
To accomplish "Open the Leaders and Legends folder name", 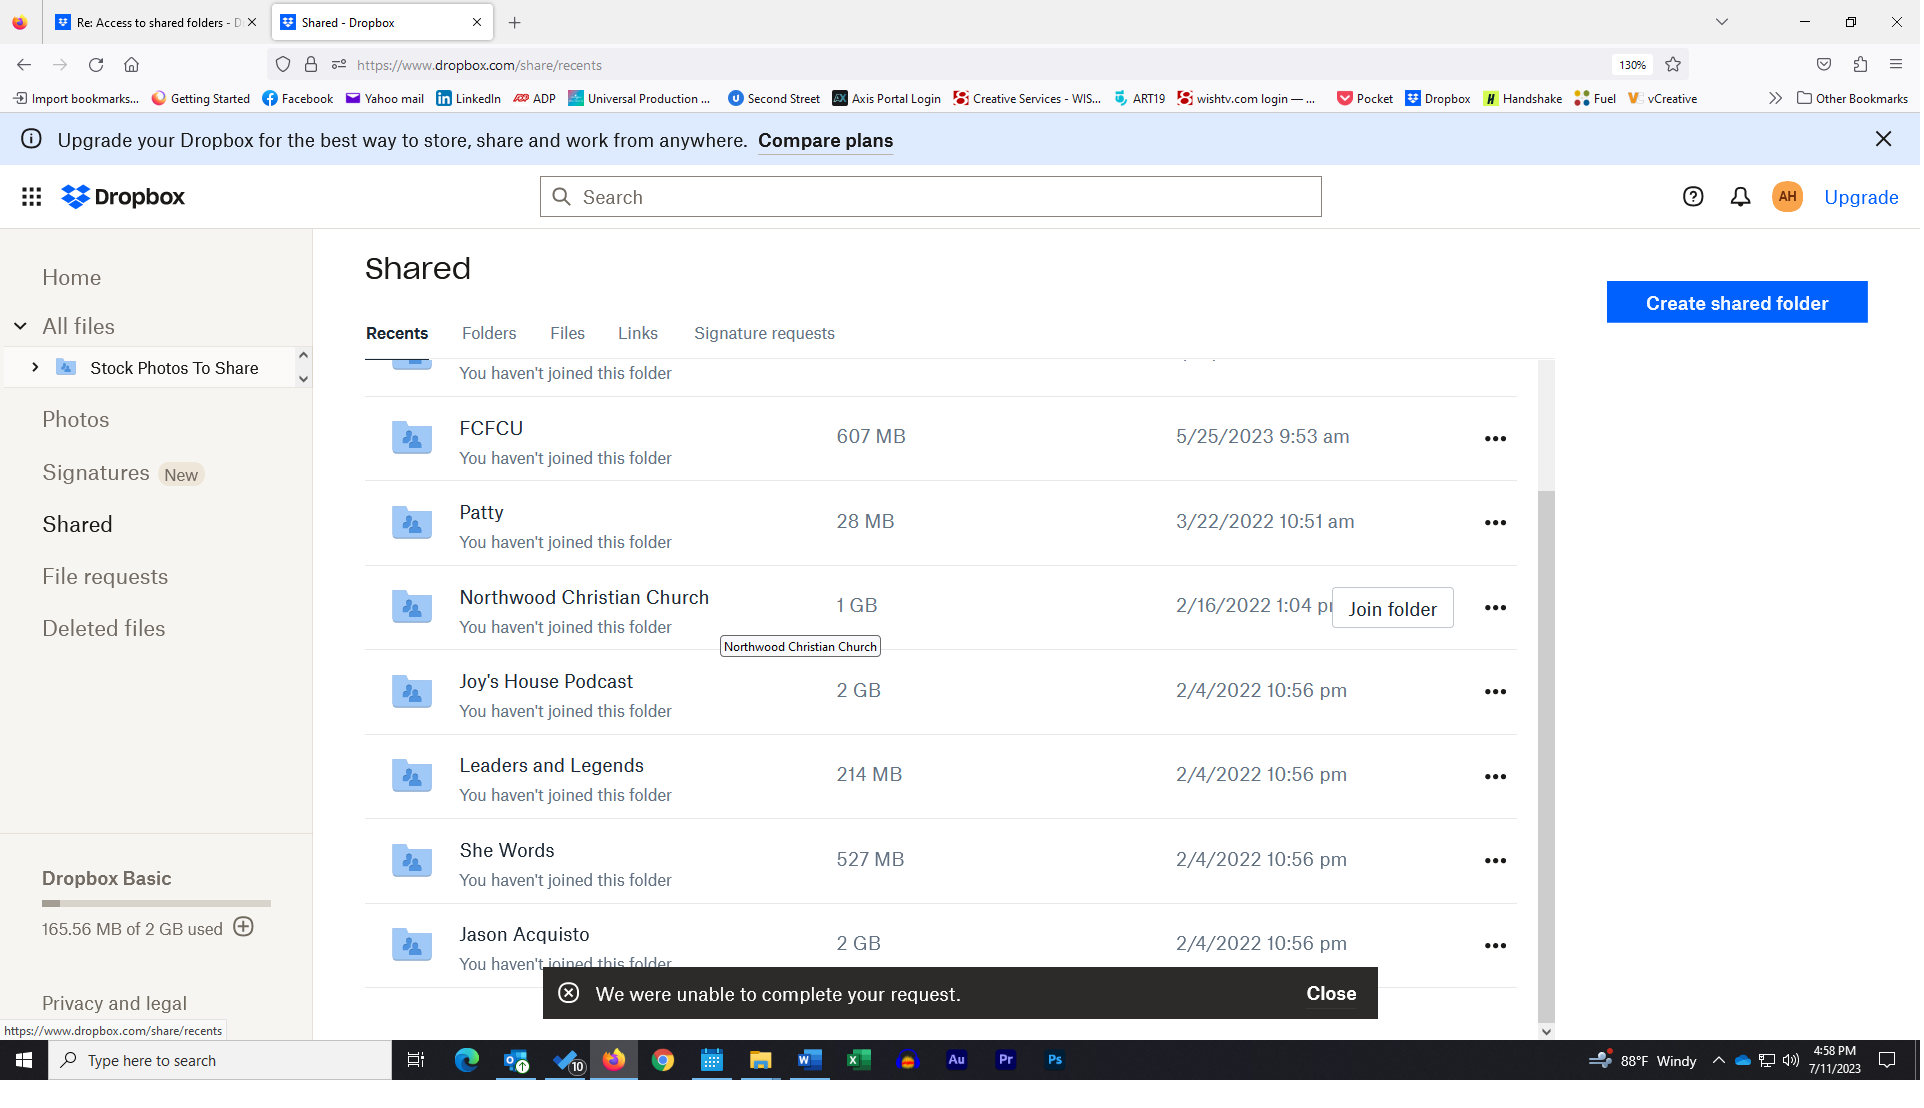I will point(553,766).
